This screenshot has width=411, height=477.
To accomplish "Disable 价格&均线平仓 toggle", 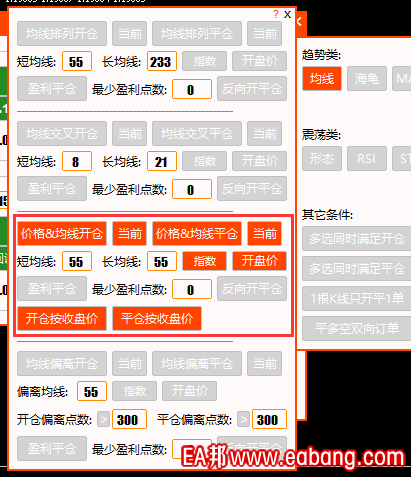I will point(197,234).
